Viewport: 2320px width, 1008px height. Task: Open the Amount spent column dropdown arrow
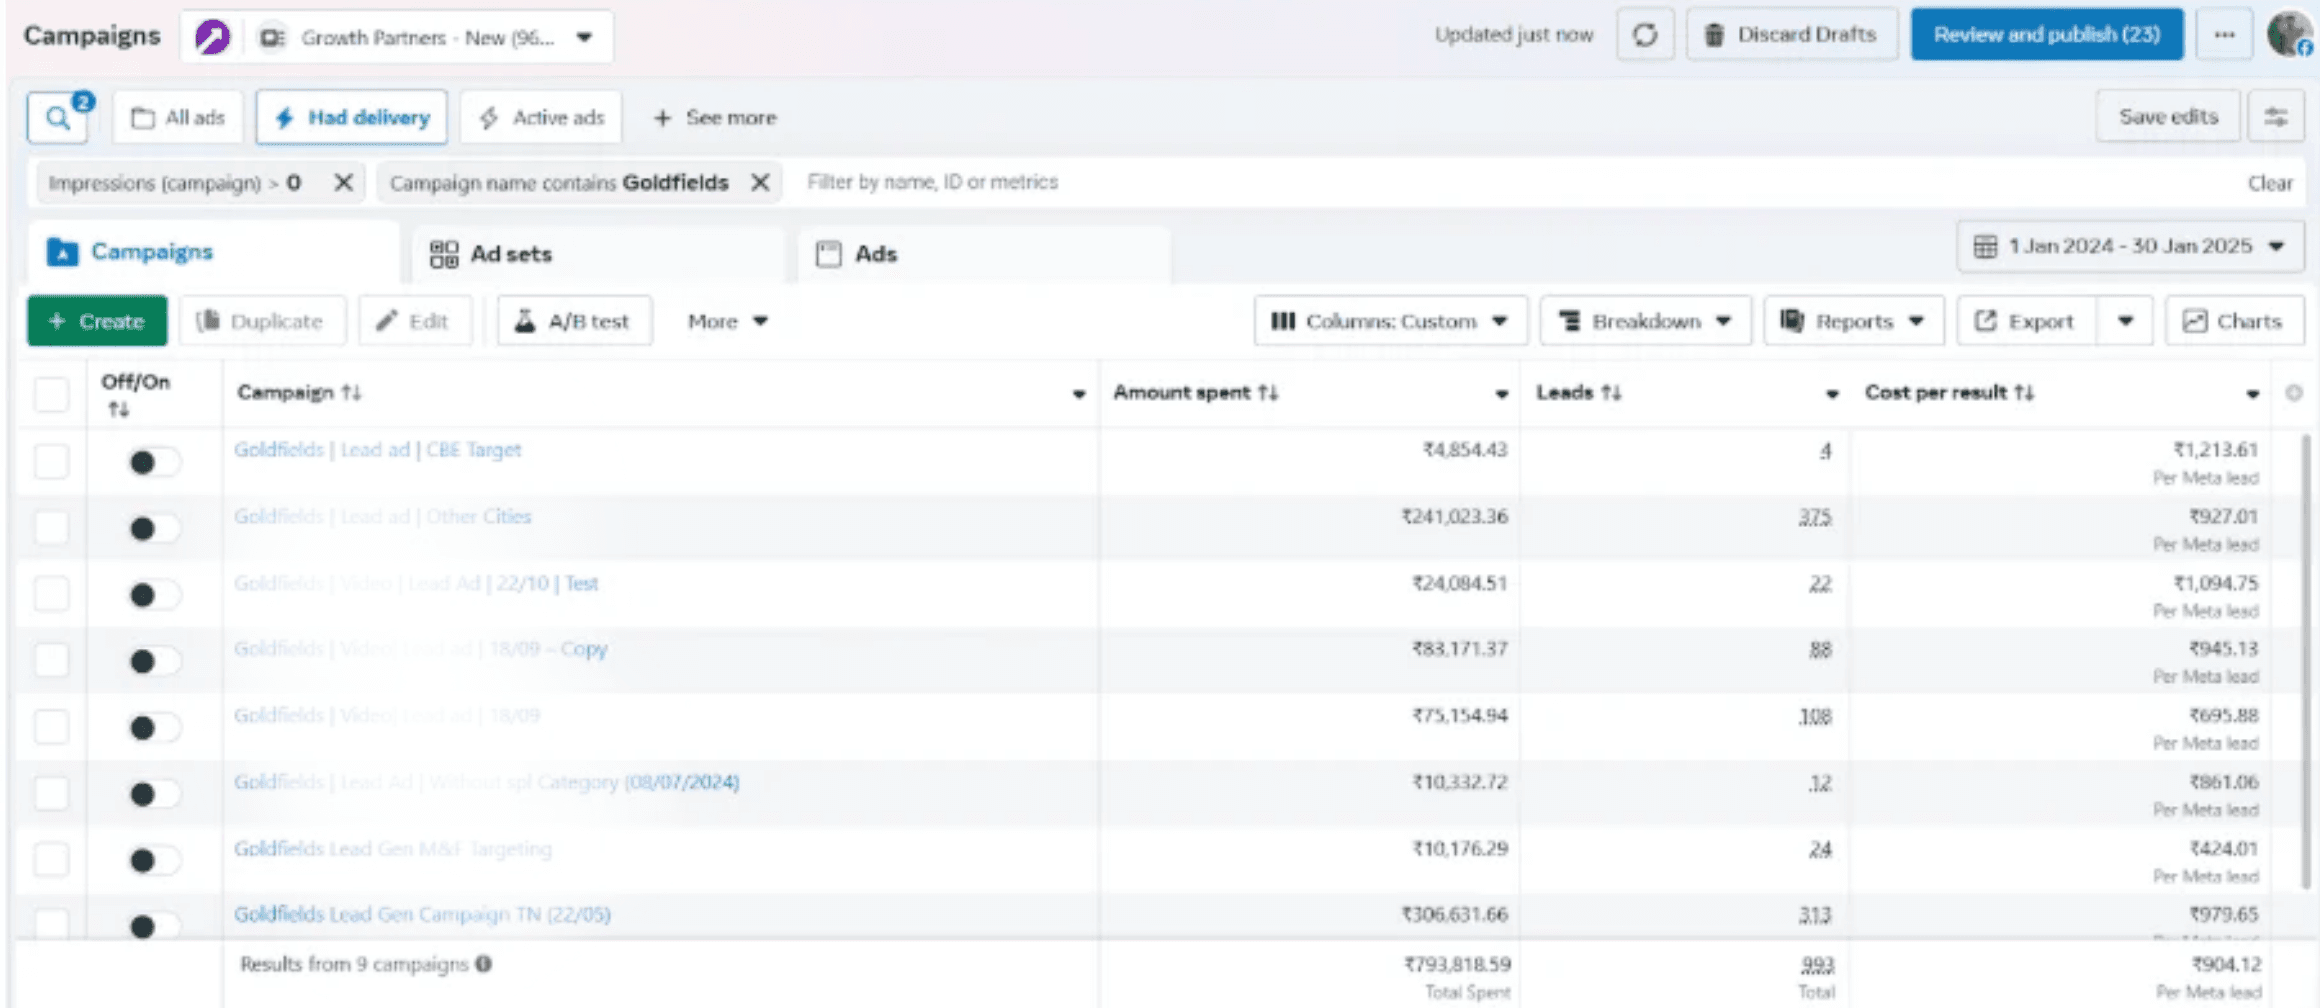coord(1501,394)
